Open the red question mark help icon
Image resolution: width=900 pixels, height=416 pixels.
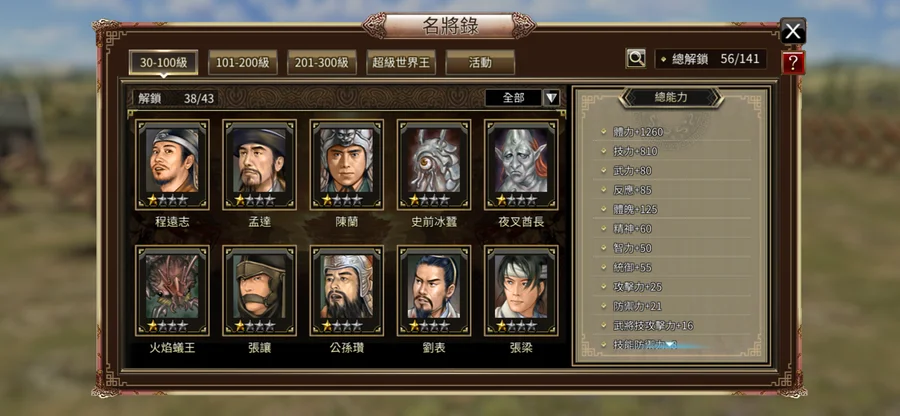[x=793, y=63]
